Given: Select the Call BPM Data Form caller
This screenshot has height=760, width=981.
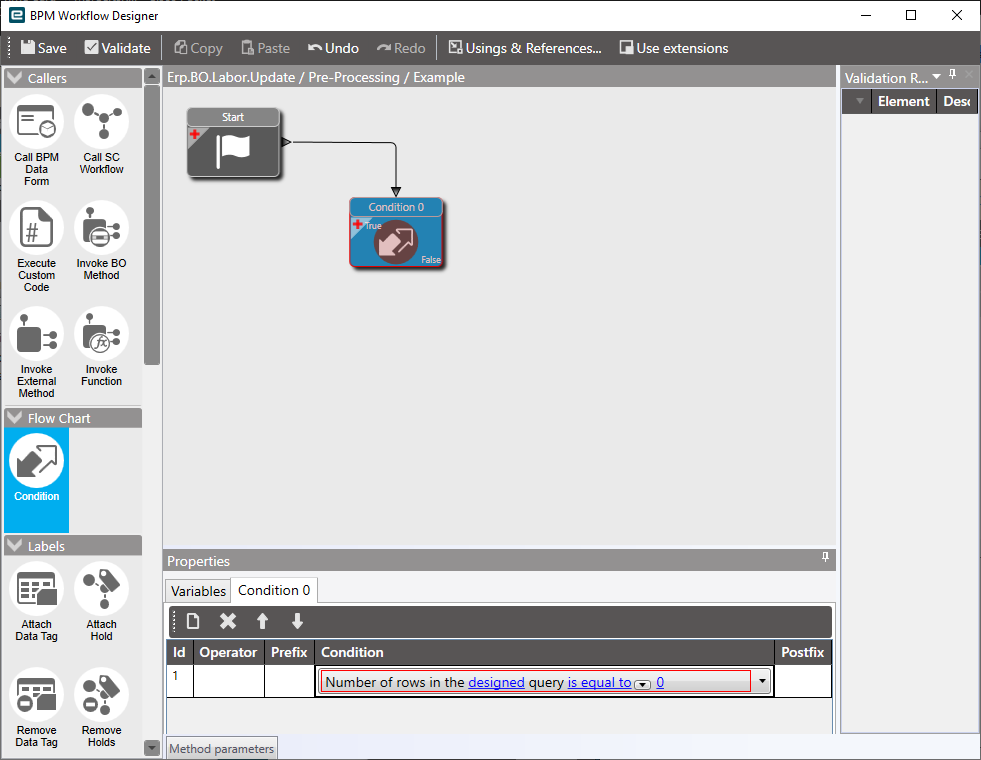Looking at the screenshot, I should 36,141.
